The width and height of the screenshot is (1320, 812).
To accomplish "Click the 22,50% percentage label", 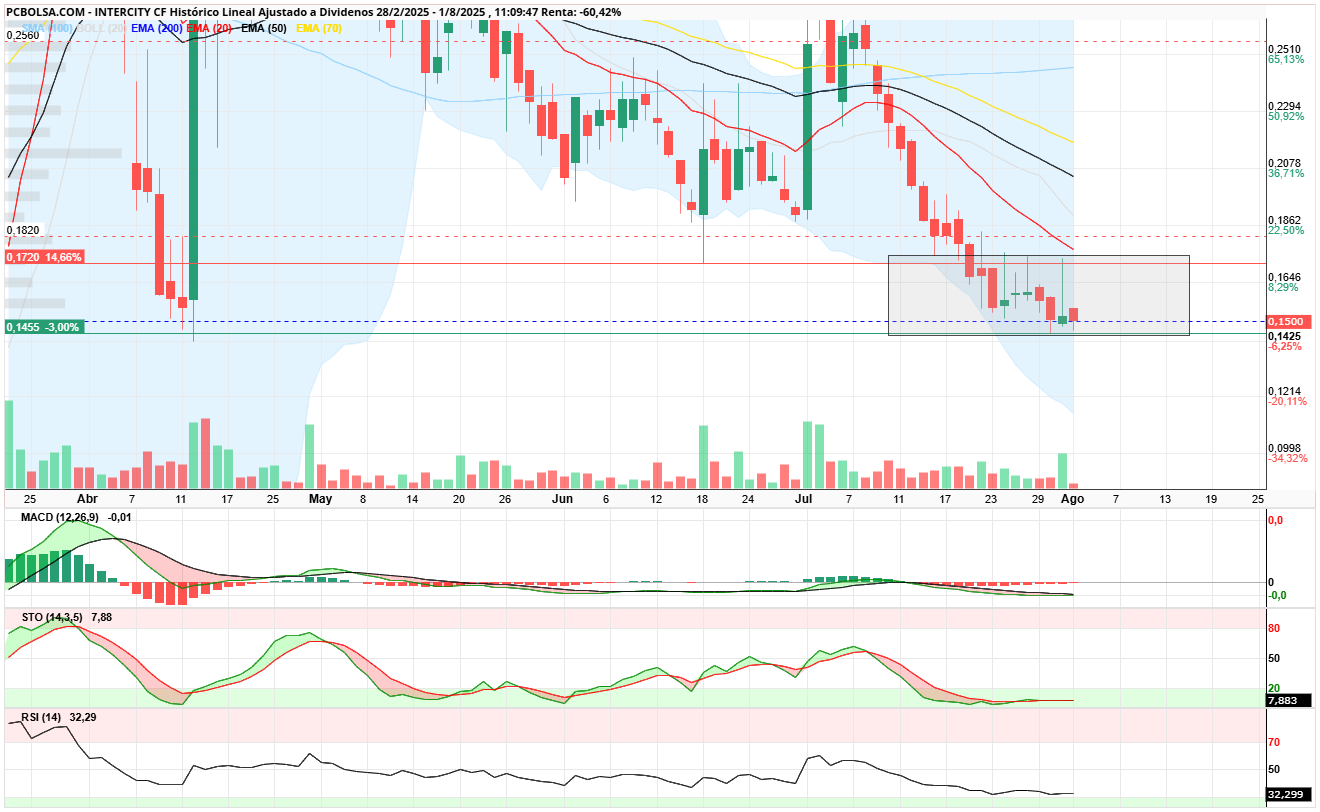I will (1286, 231).
